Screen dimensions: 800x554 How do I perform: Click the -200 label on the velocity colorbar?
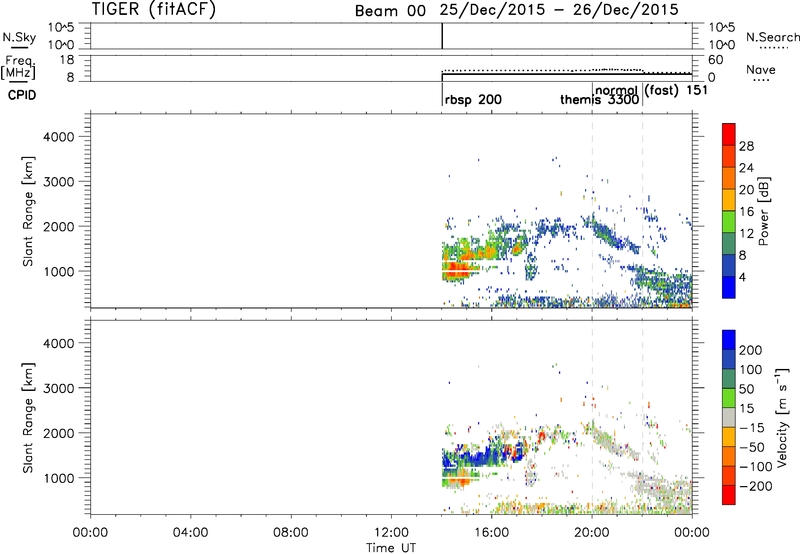755,486
